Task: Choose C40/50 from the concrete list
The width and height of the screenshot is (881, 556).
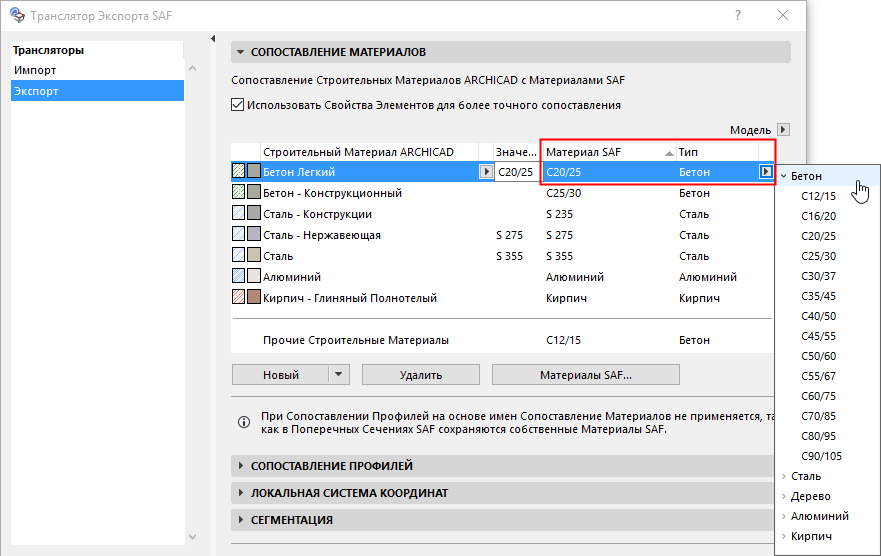Action: click(x=818, y=316)
